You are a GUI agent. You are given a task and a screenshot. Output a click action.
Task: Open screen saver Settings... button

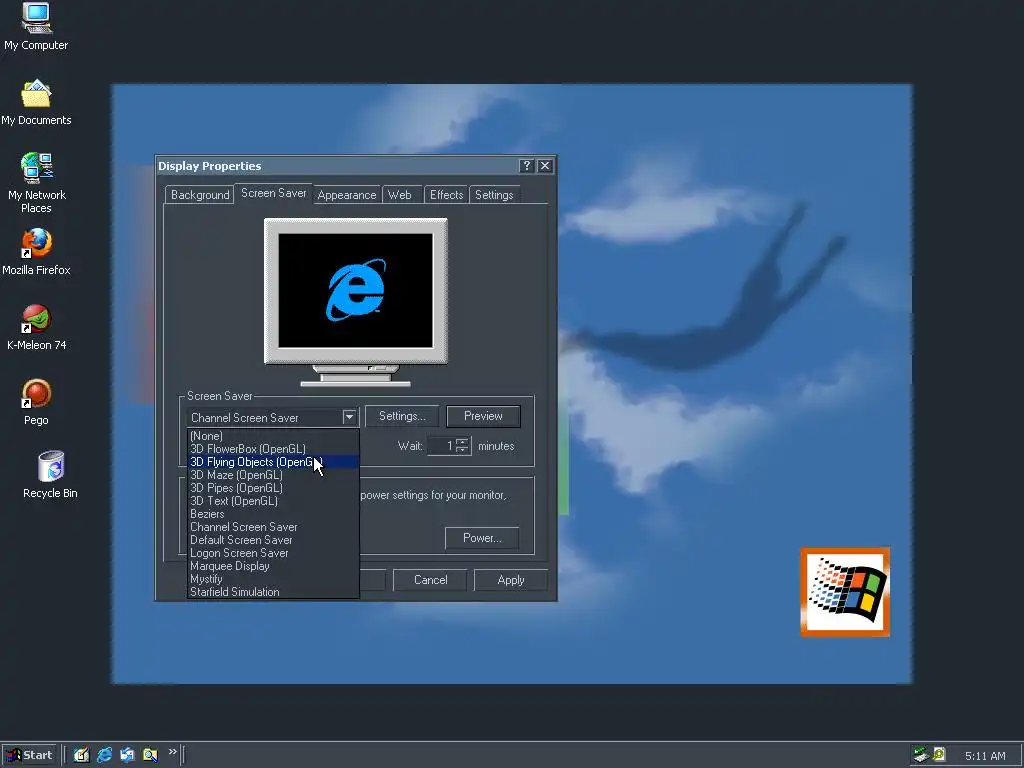[x=402, y=416]
